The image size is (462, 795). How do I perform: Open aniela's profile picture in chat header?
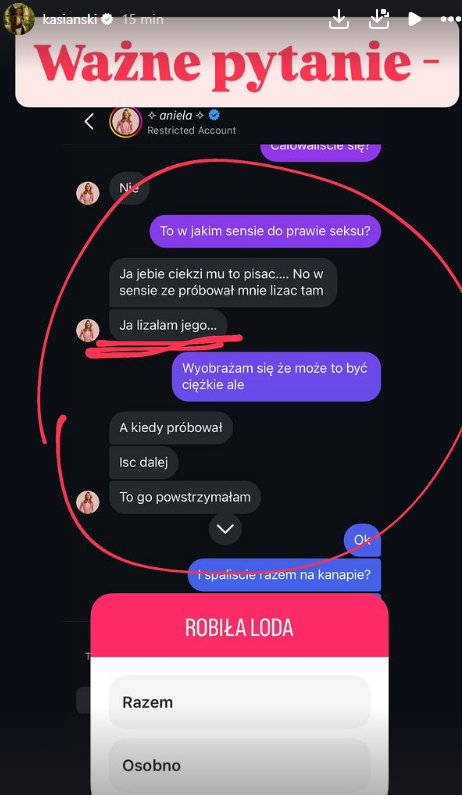[125, 122]
